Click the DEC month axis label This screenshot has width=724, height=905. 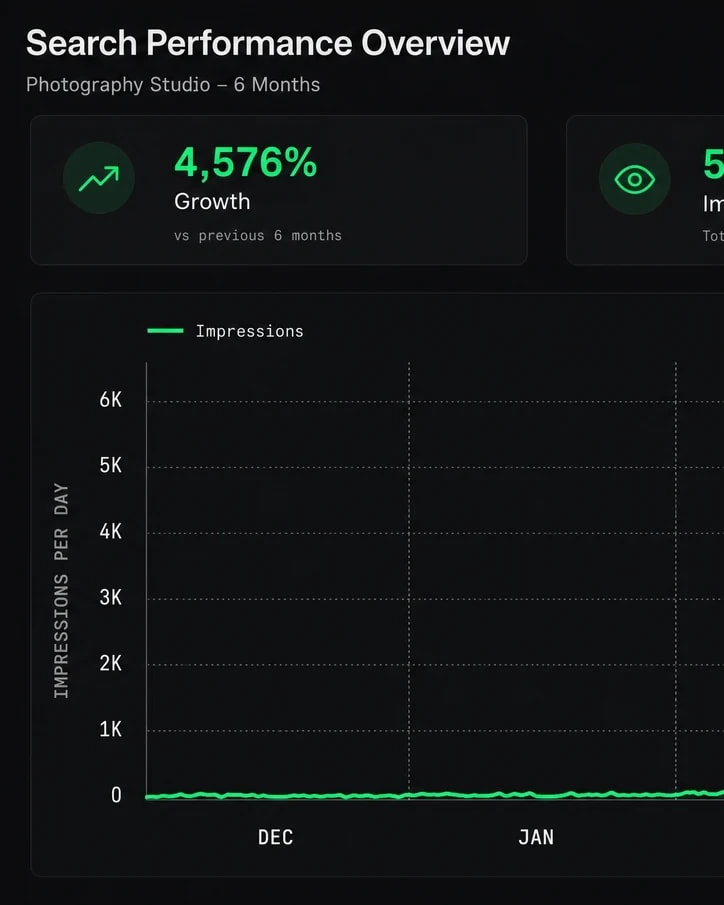(x=275, y=837)
